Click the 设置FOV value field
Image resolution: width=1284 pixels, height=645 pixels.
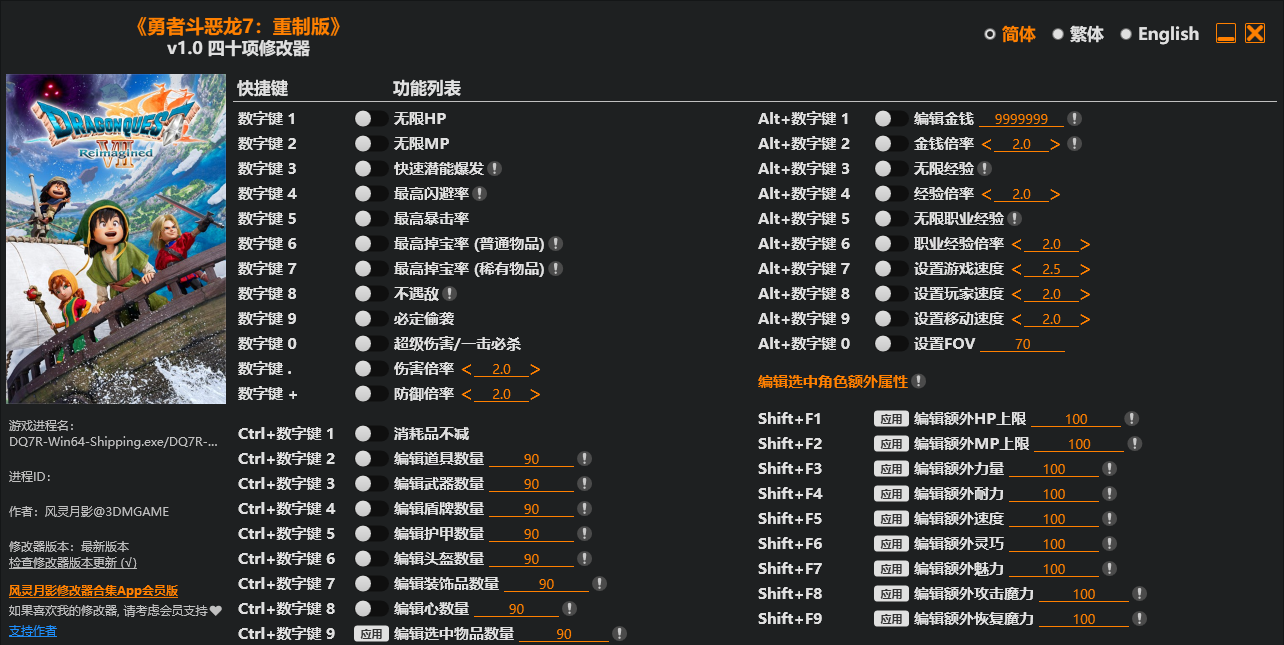(x=1022, y=345)
